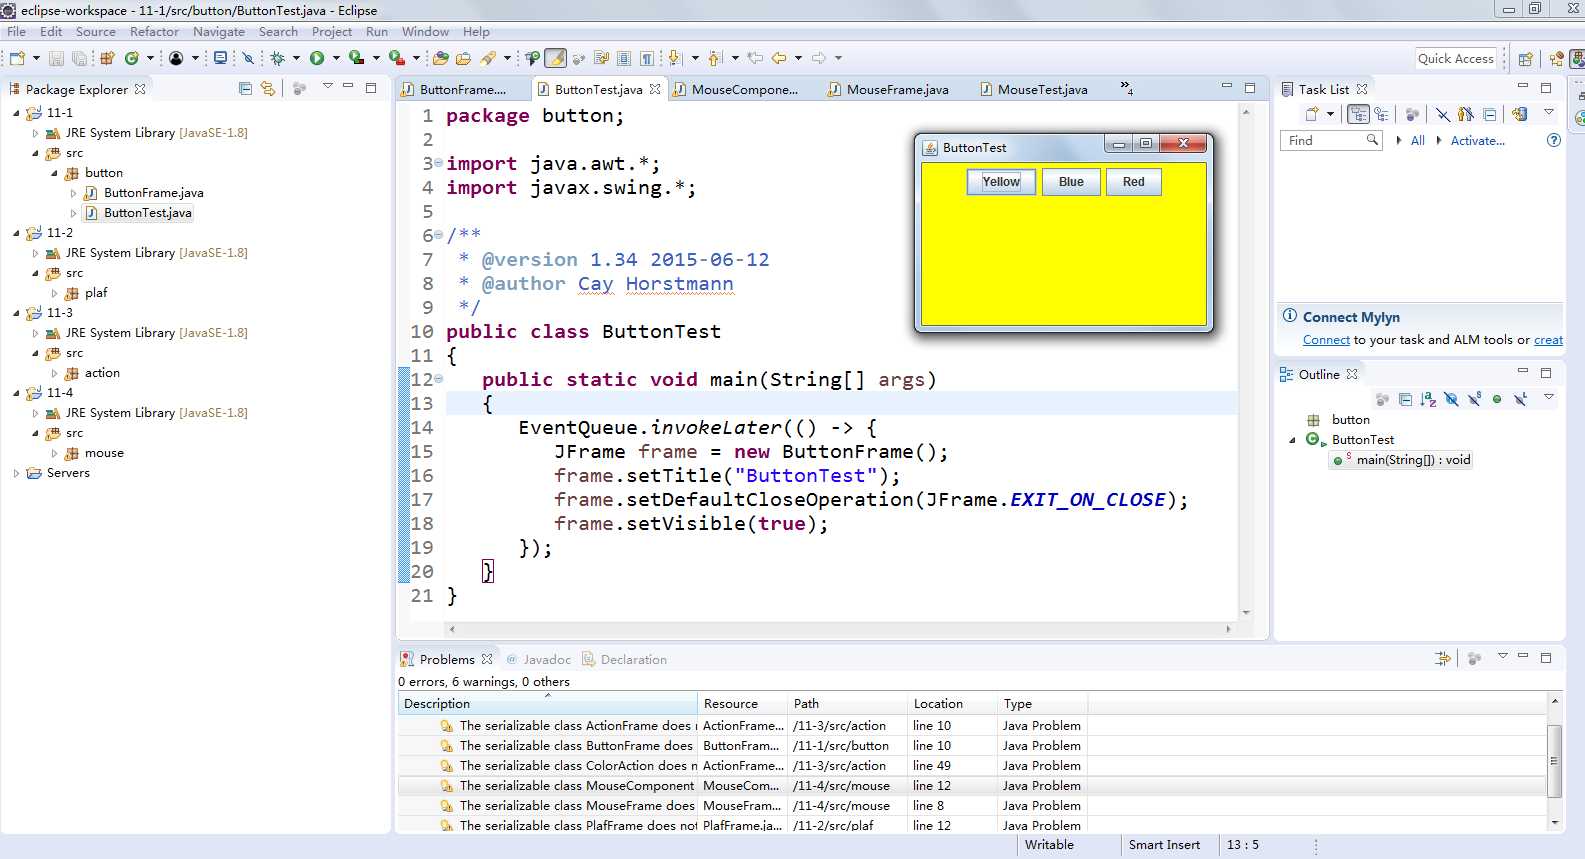This screenshot has height=859, width=1585.
Task: Click Collapse All icon in Task List
Action: pos(1490,114)
